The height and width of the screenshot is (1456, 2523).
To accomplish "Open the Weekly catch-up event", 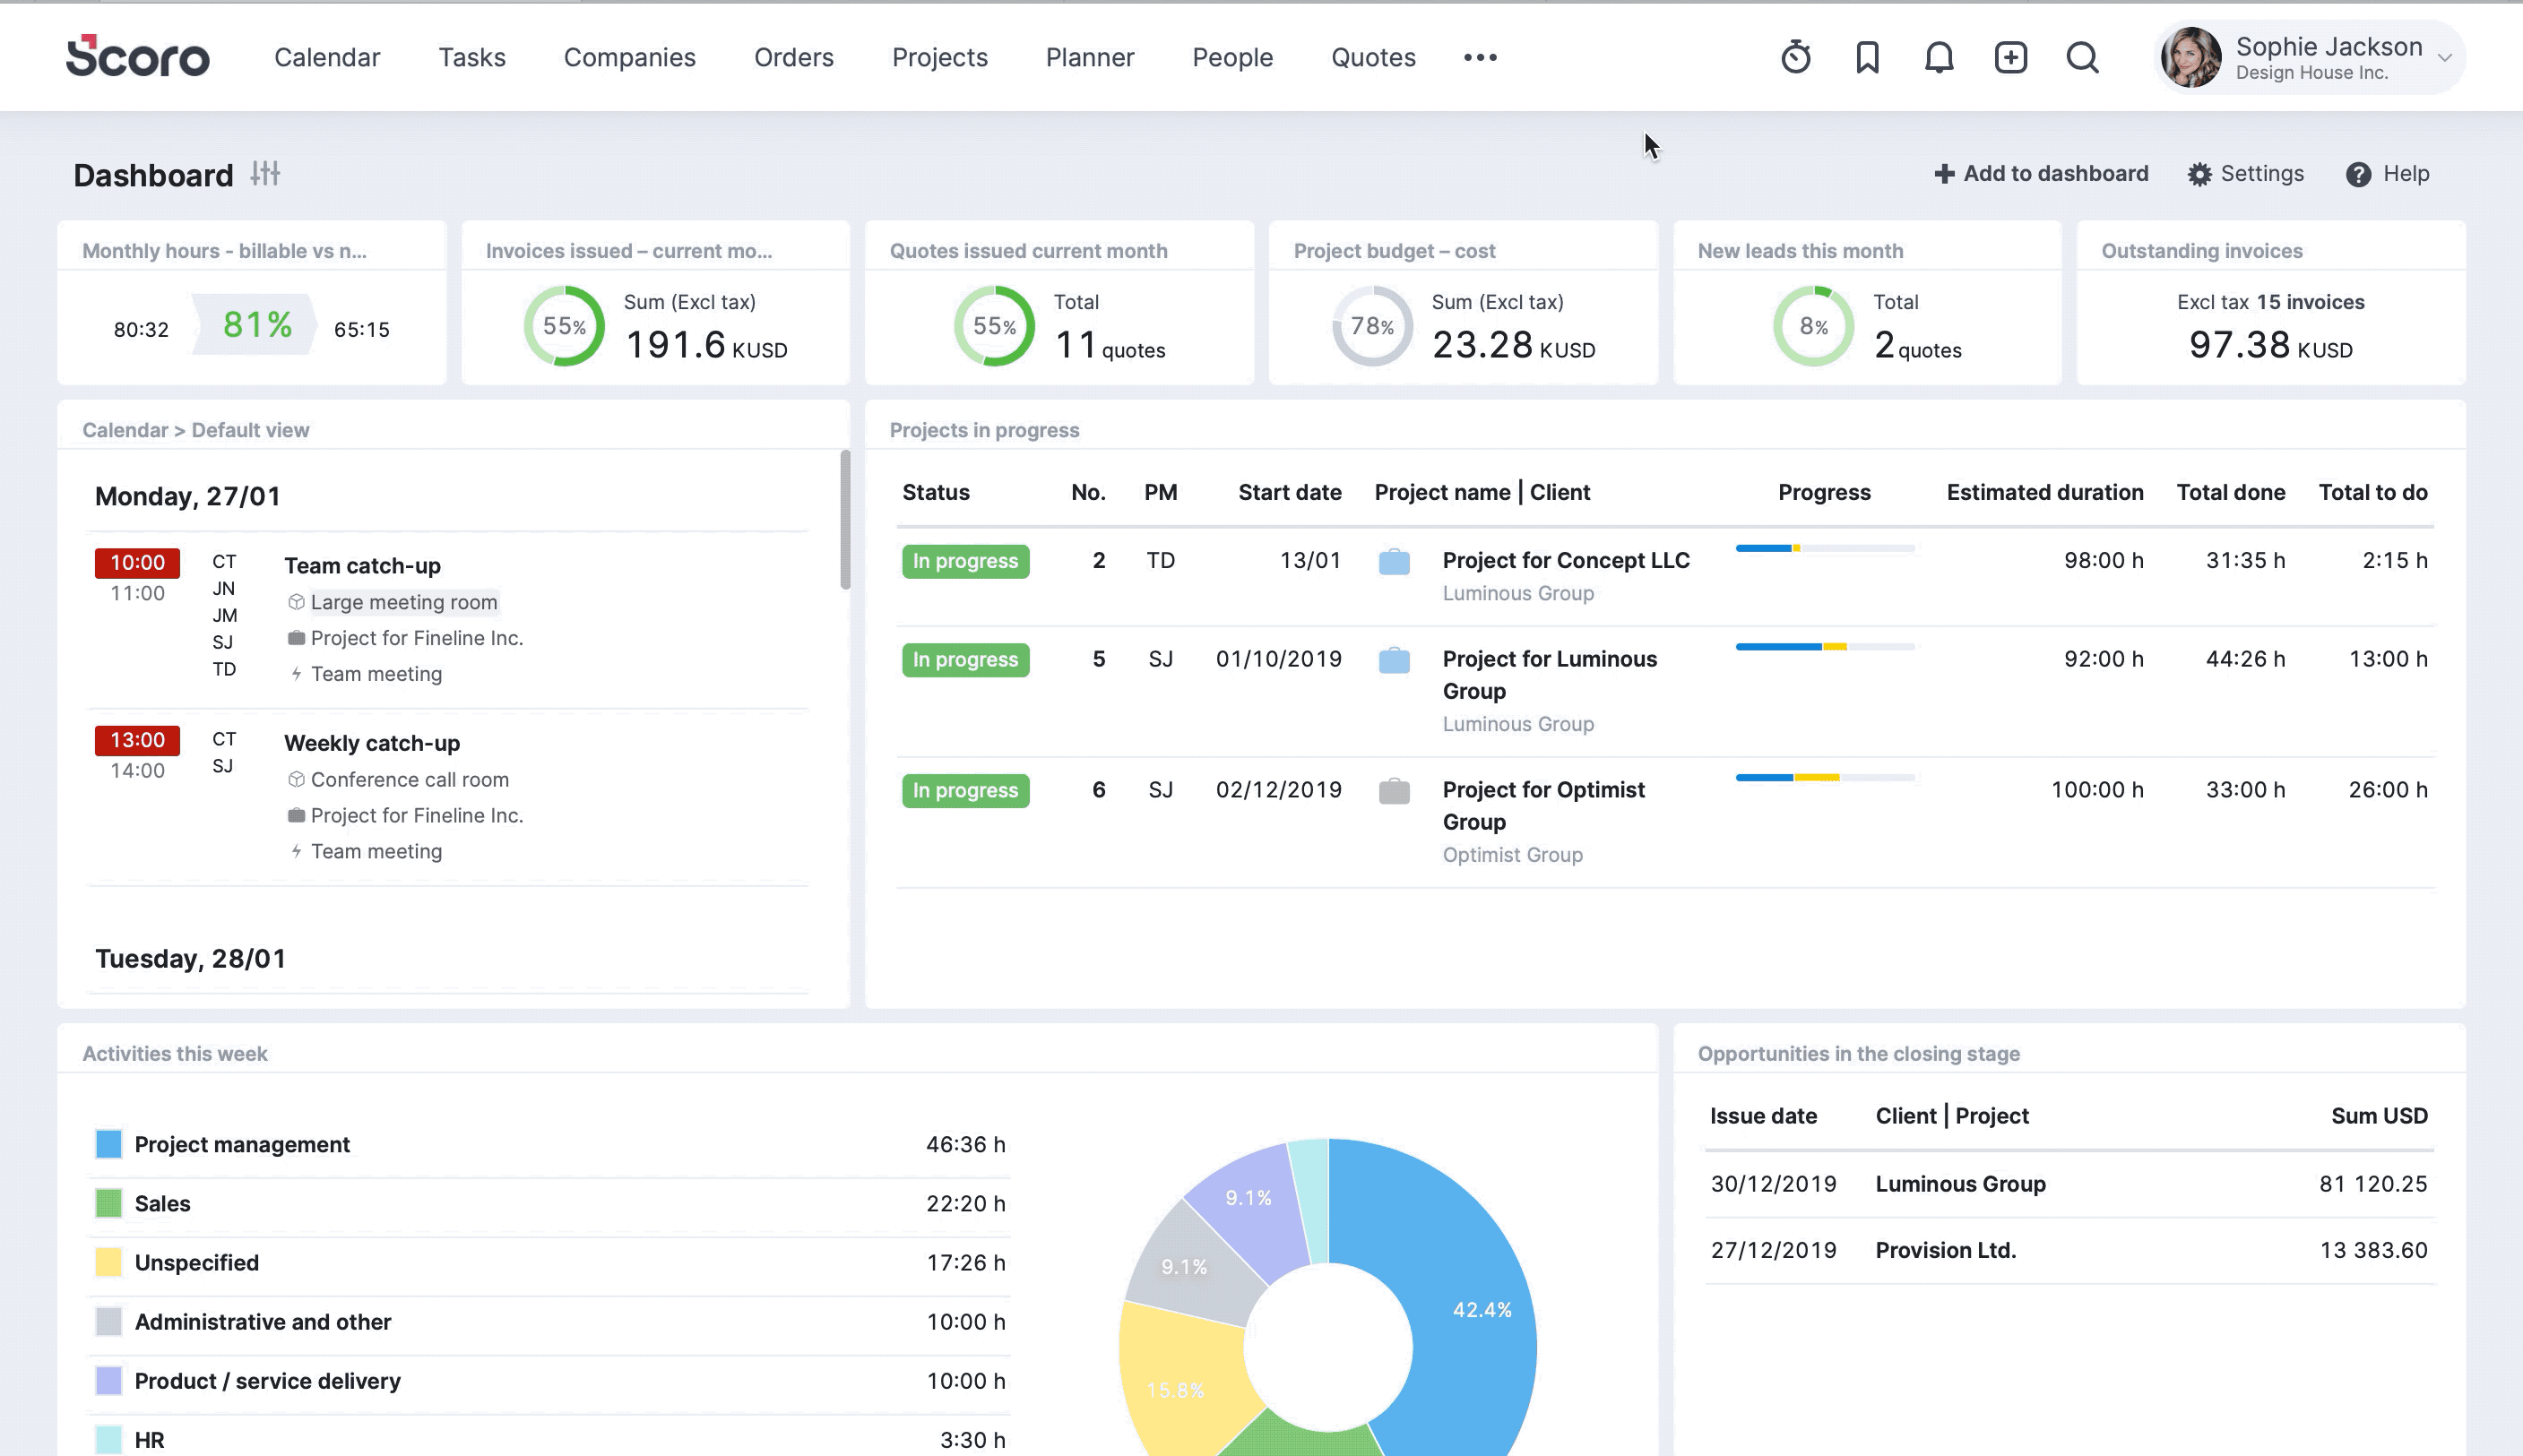I will point(372,743).
